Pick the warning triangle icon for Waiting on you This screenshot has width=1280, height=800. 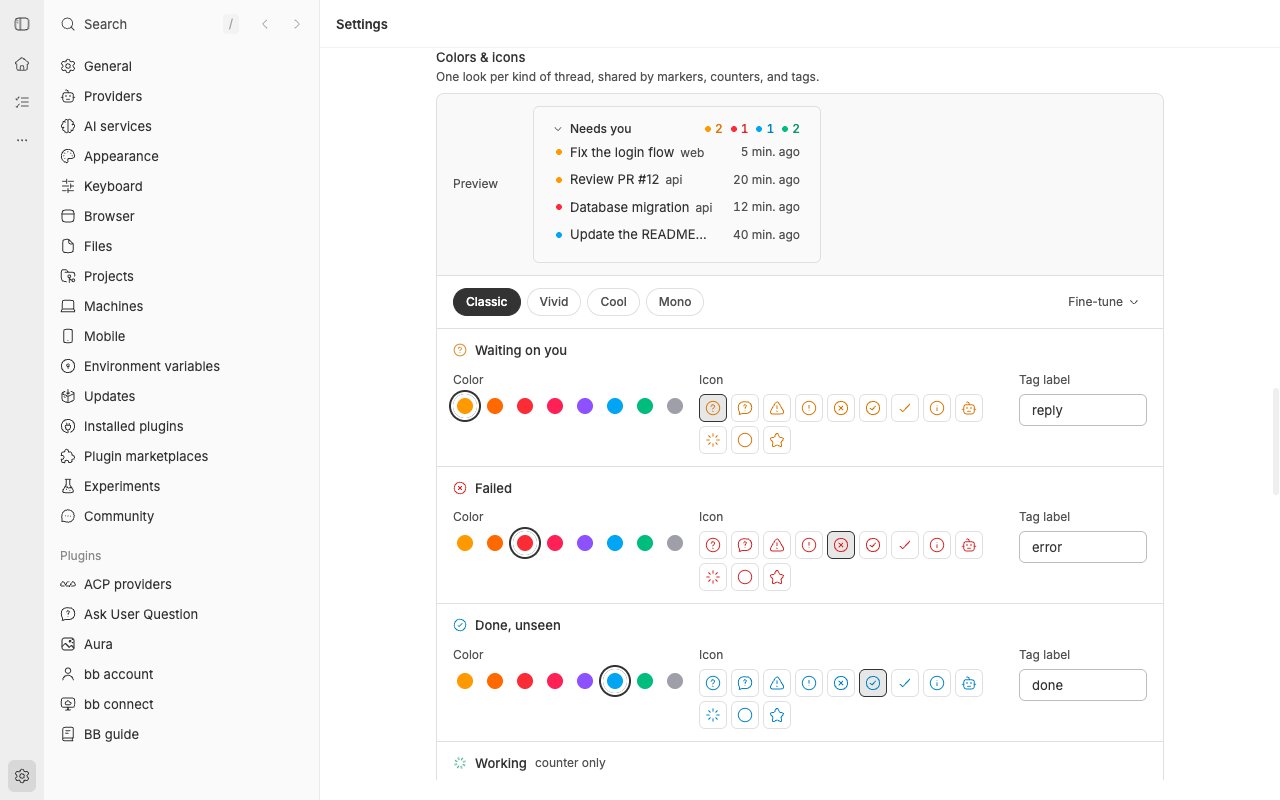point(777,408)
